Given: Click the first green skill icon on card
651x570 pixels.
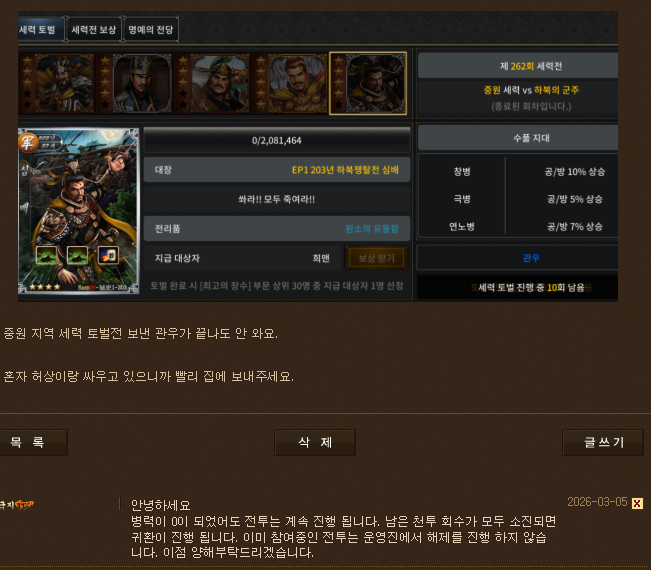Looking at the screenshot, I should 46,255.
